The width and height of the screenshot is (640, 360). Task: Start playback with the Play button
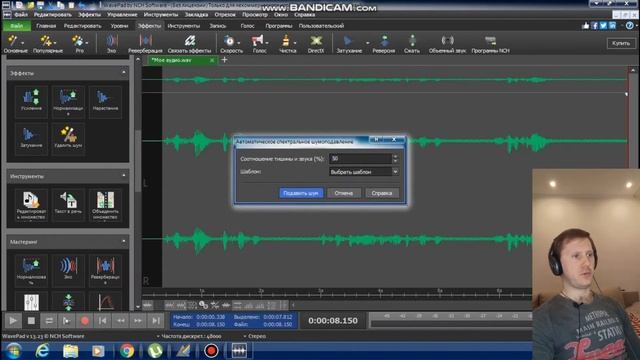pyautogui.click(x=13, y=321)
